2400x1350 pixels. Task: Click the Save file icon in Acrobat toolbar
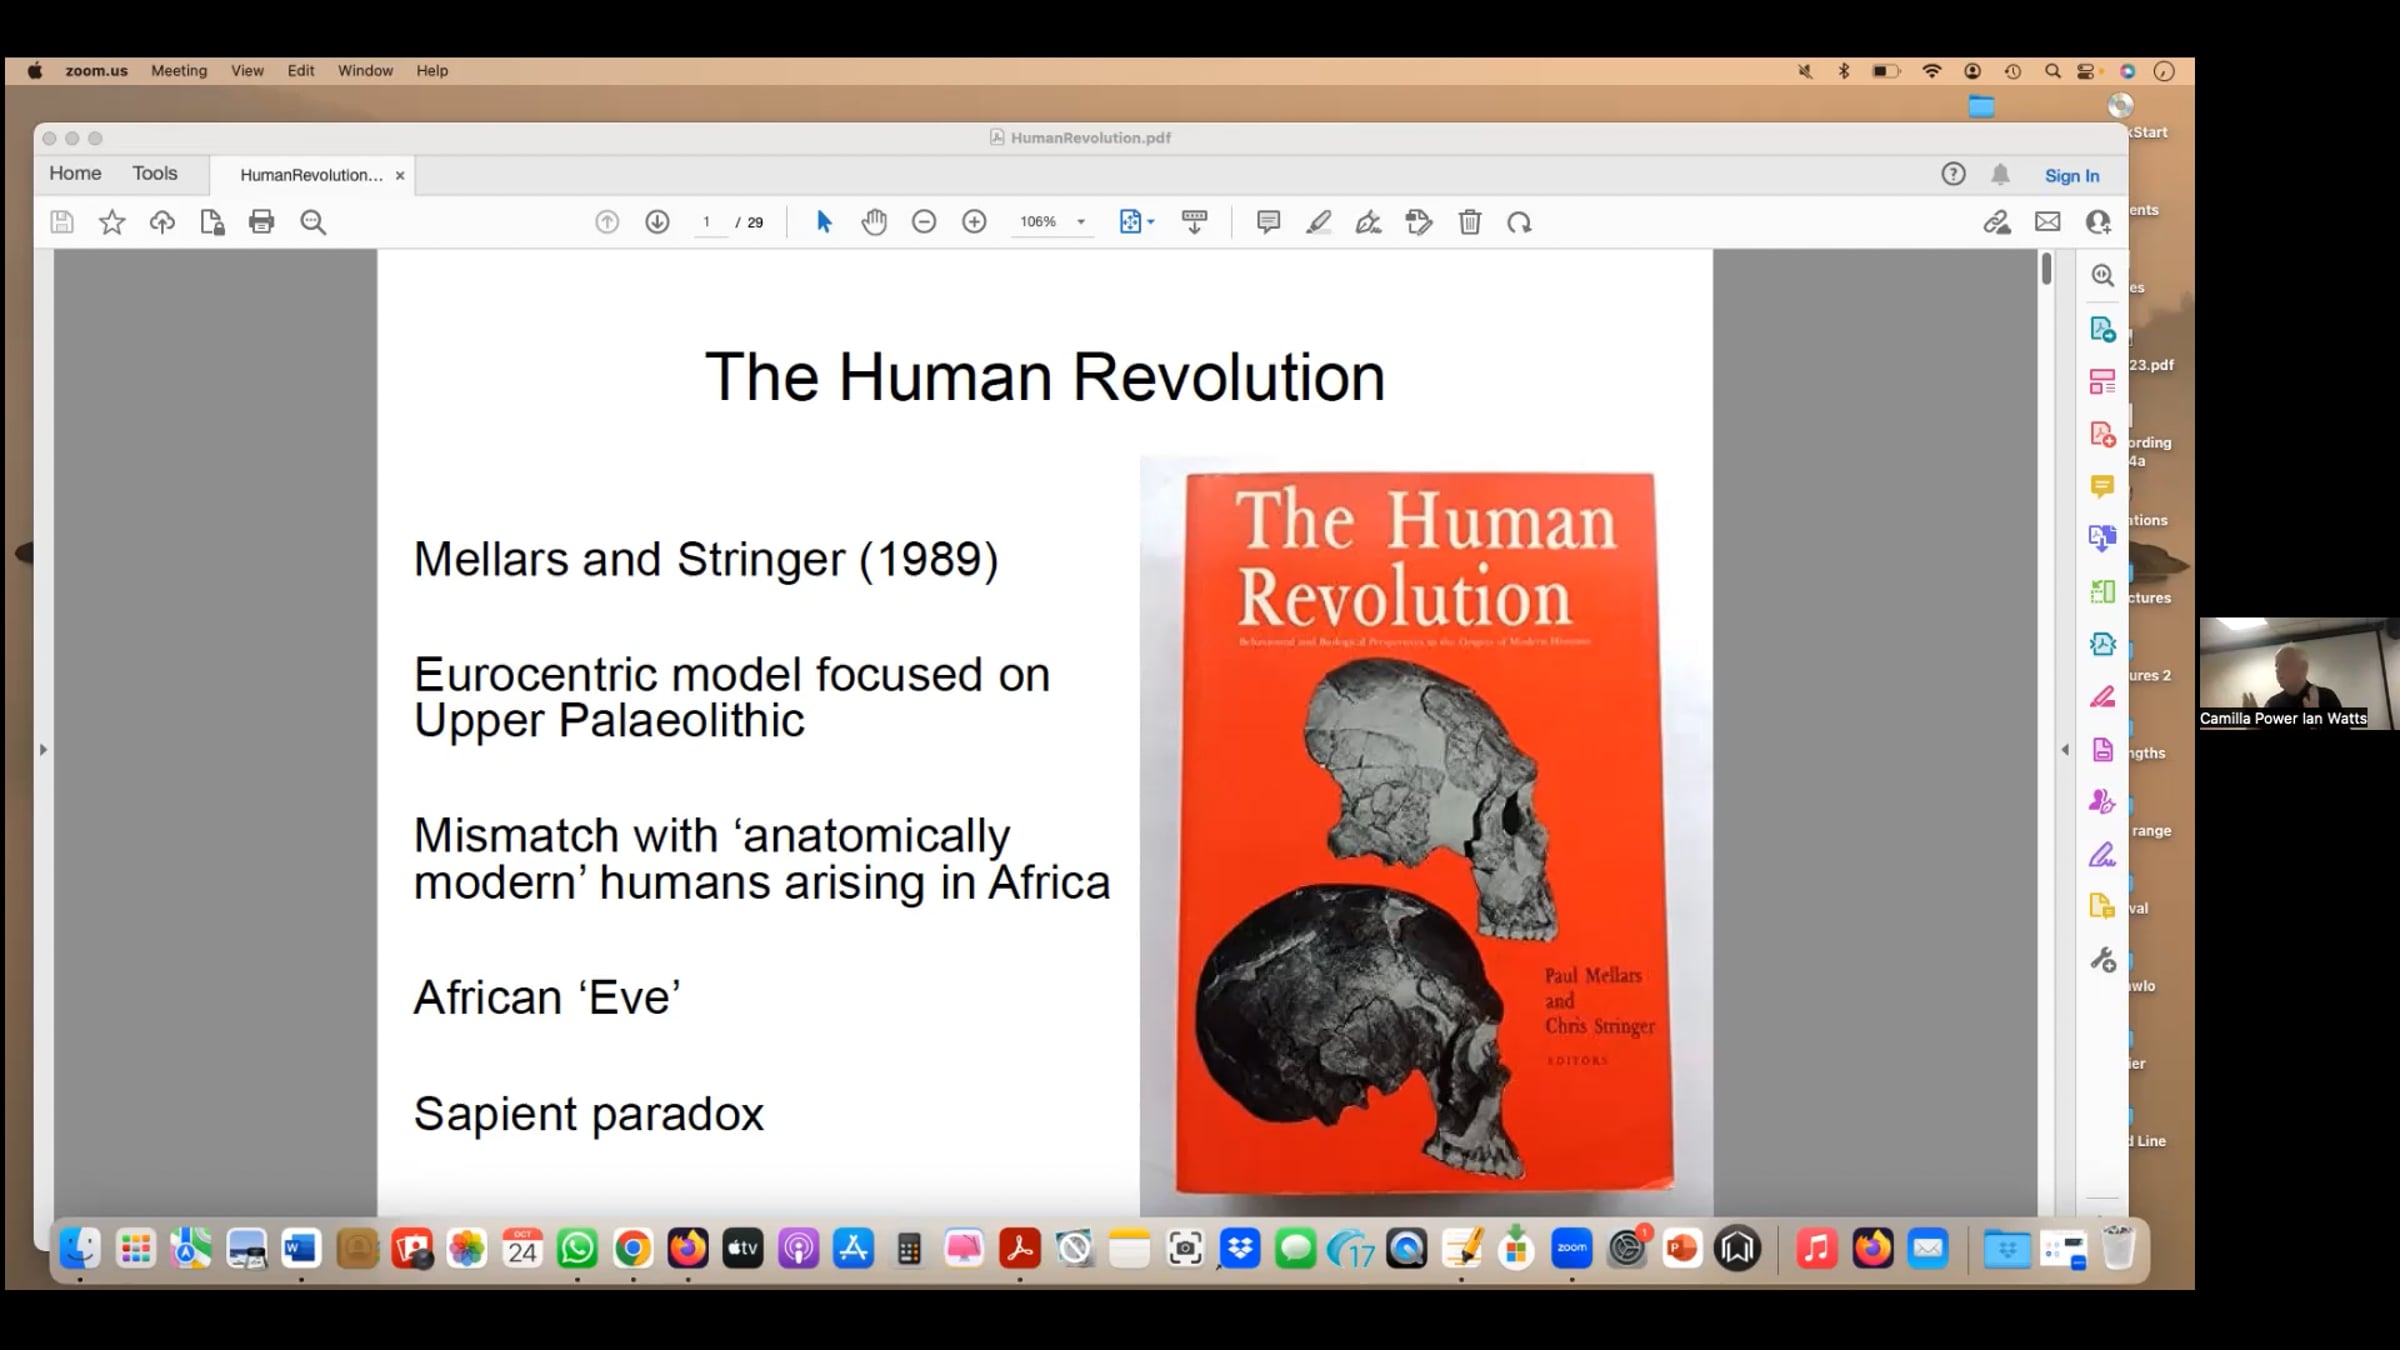coord(62,222)
